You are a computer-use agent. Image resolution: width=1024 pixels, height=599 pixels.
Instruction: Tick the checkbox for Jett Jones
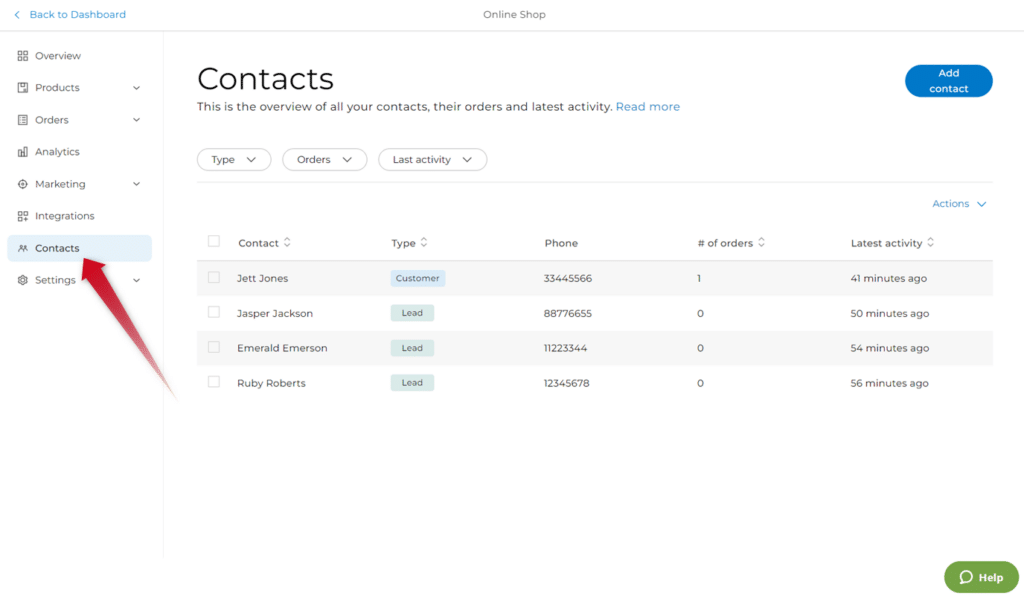click(214, 277)
